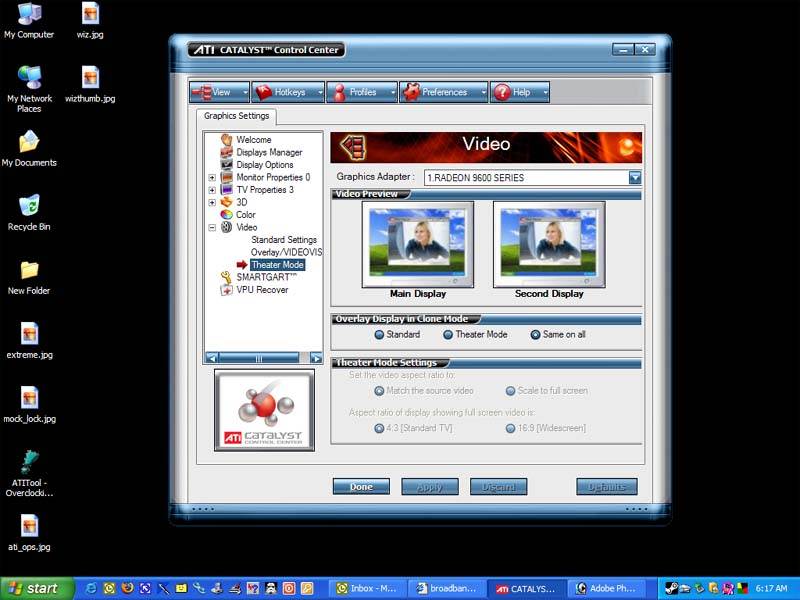Open the Color settings icon

pos(227,215)
